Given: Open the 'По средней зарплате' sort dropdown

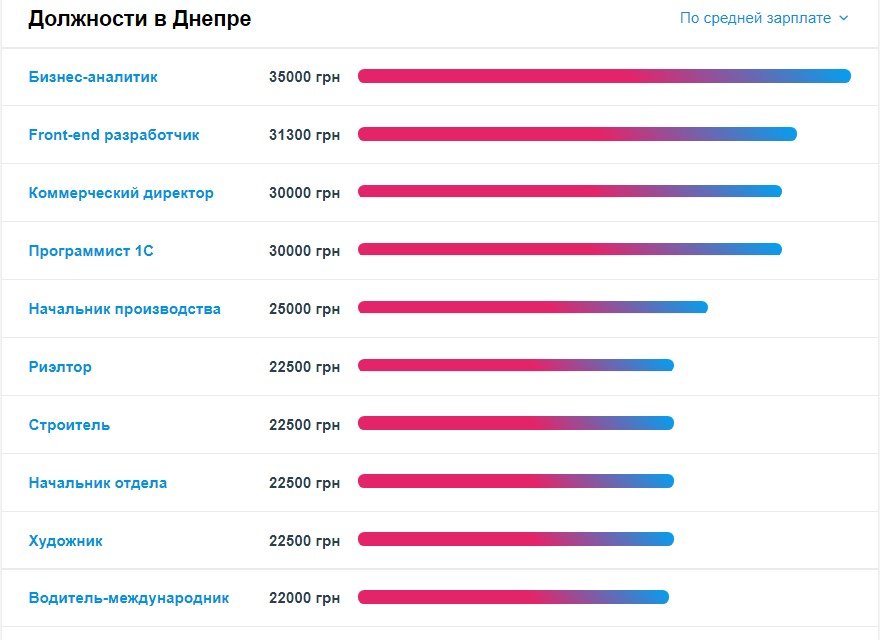Looking at the screenshot, I should point(755,18).
